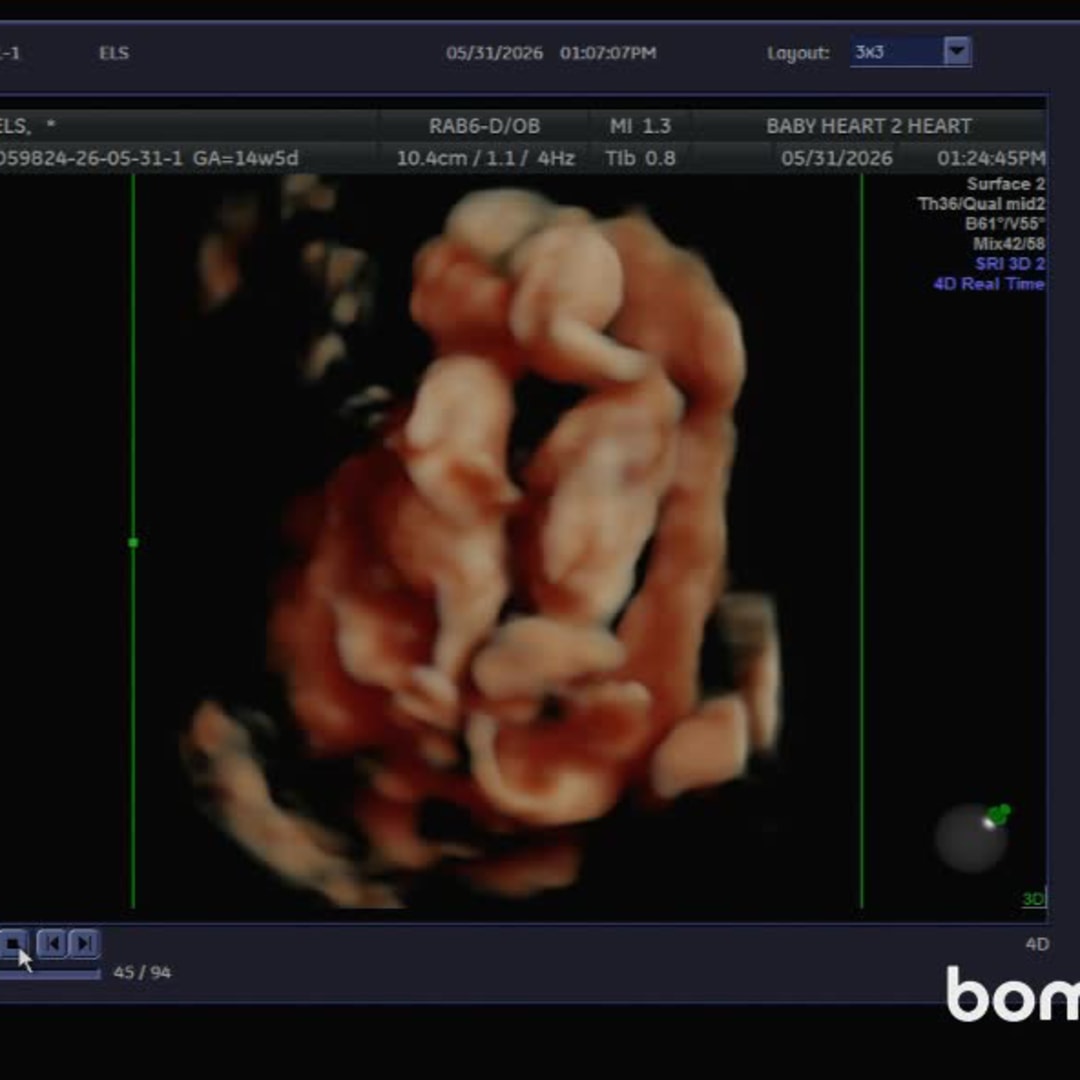Click the right green ROI boundary line

point(862,541)
